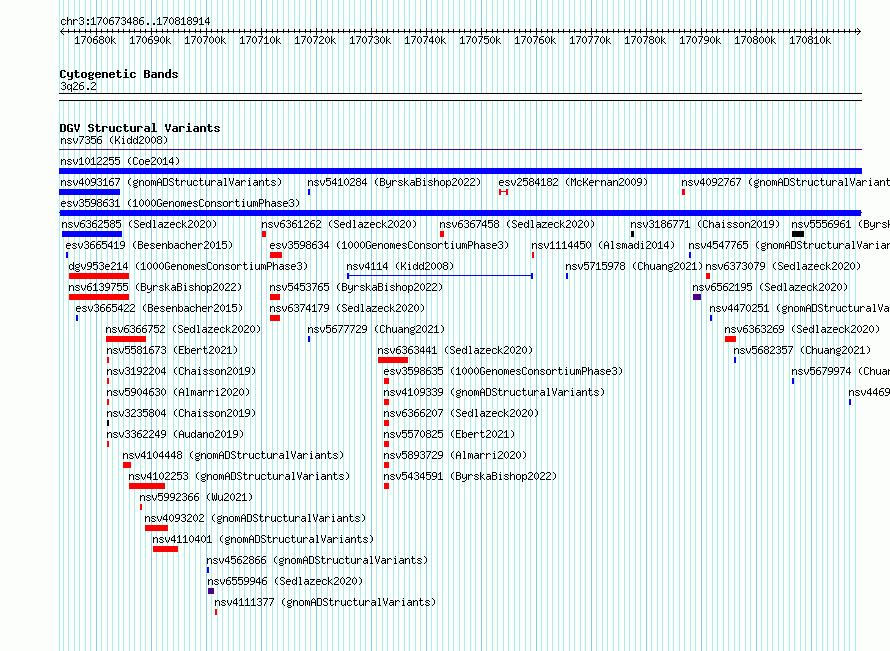Screen dimensions: 890x651
Task: Open esv3665419 (Besenbacher2015) variant
Action: point(149,245)
